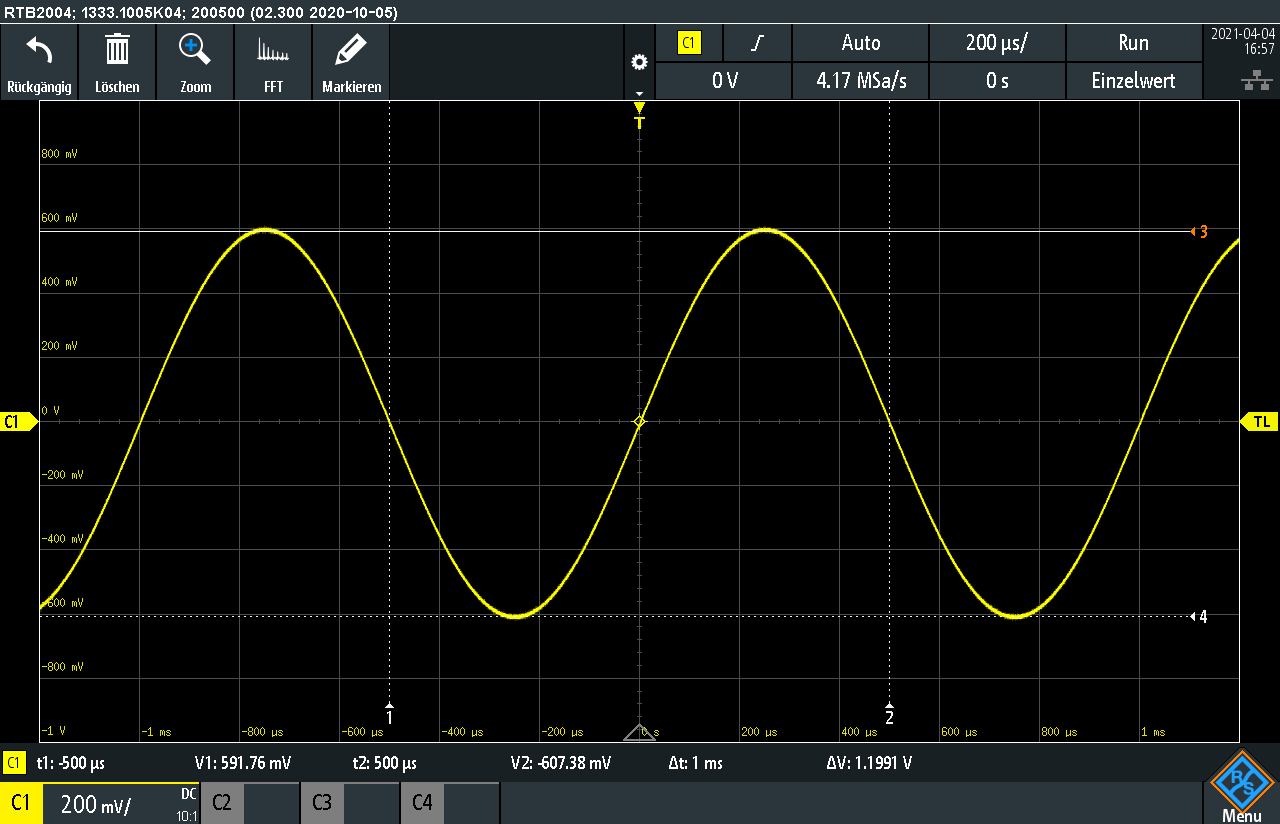
Task: Tap the Rückgängig undo icon
Action: pyautogui.click(x=39, y=48)
